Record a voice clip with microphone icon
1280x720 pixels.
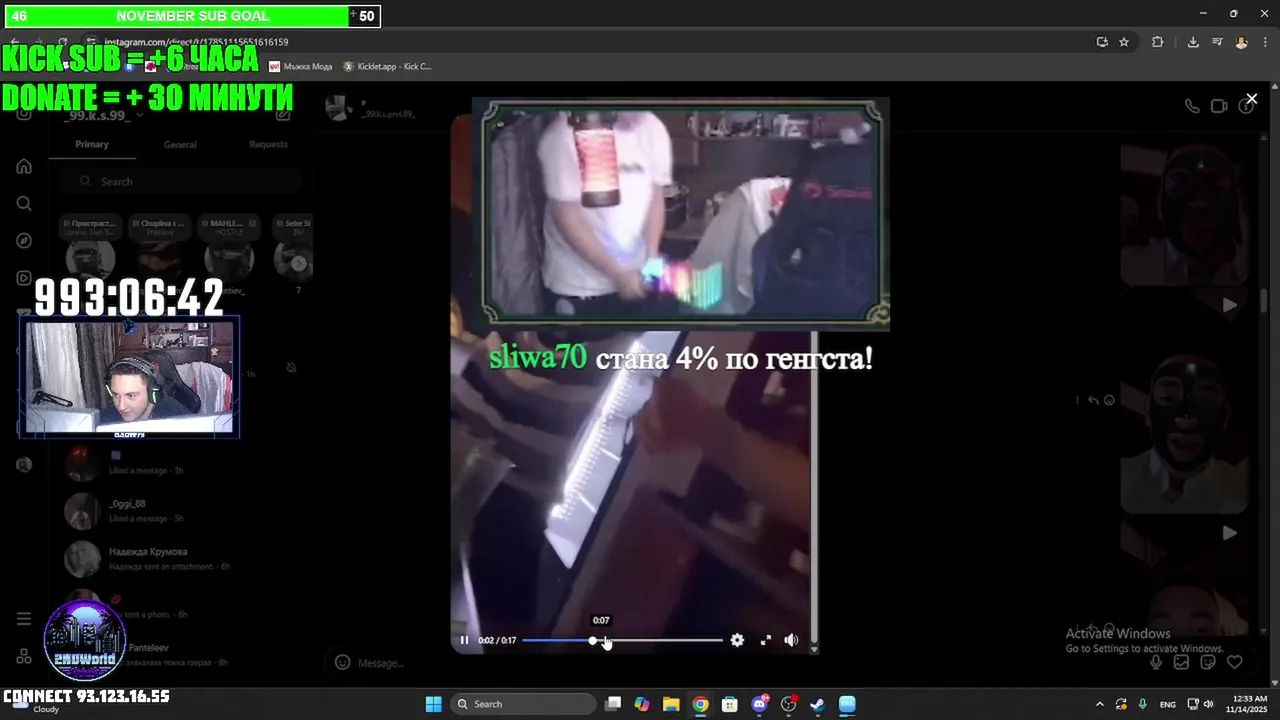[1156, 662]
